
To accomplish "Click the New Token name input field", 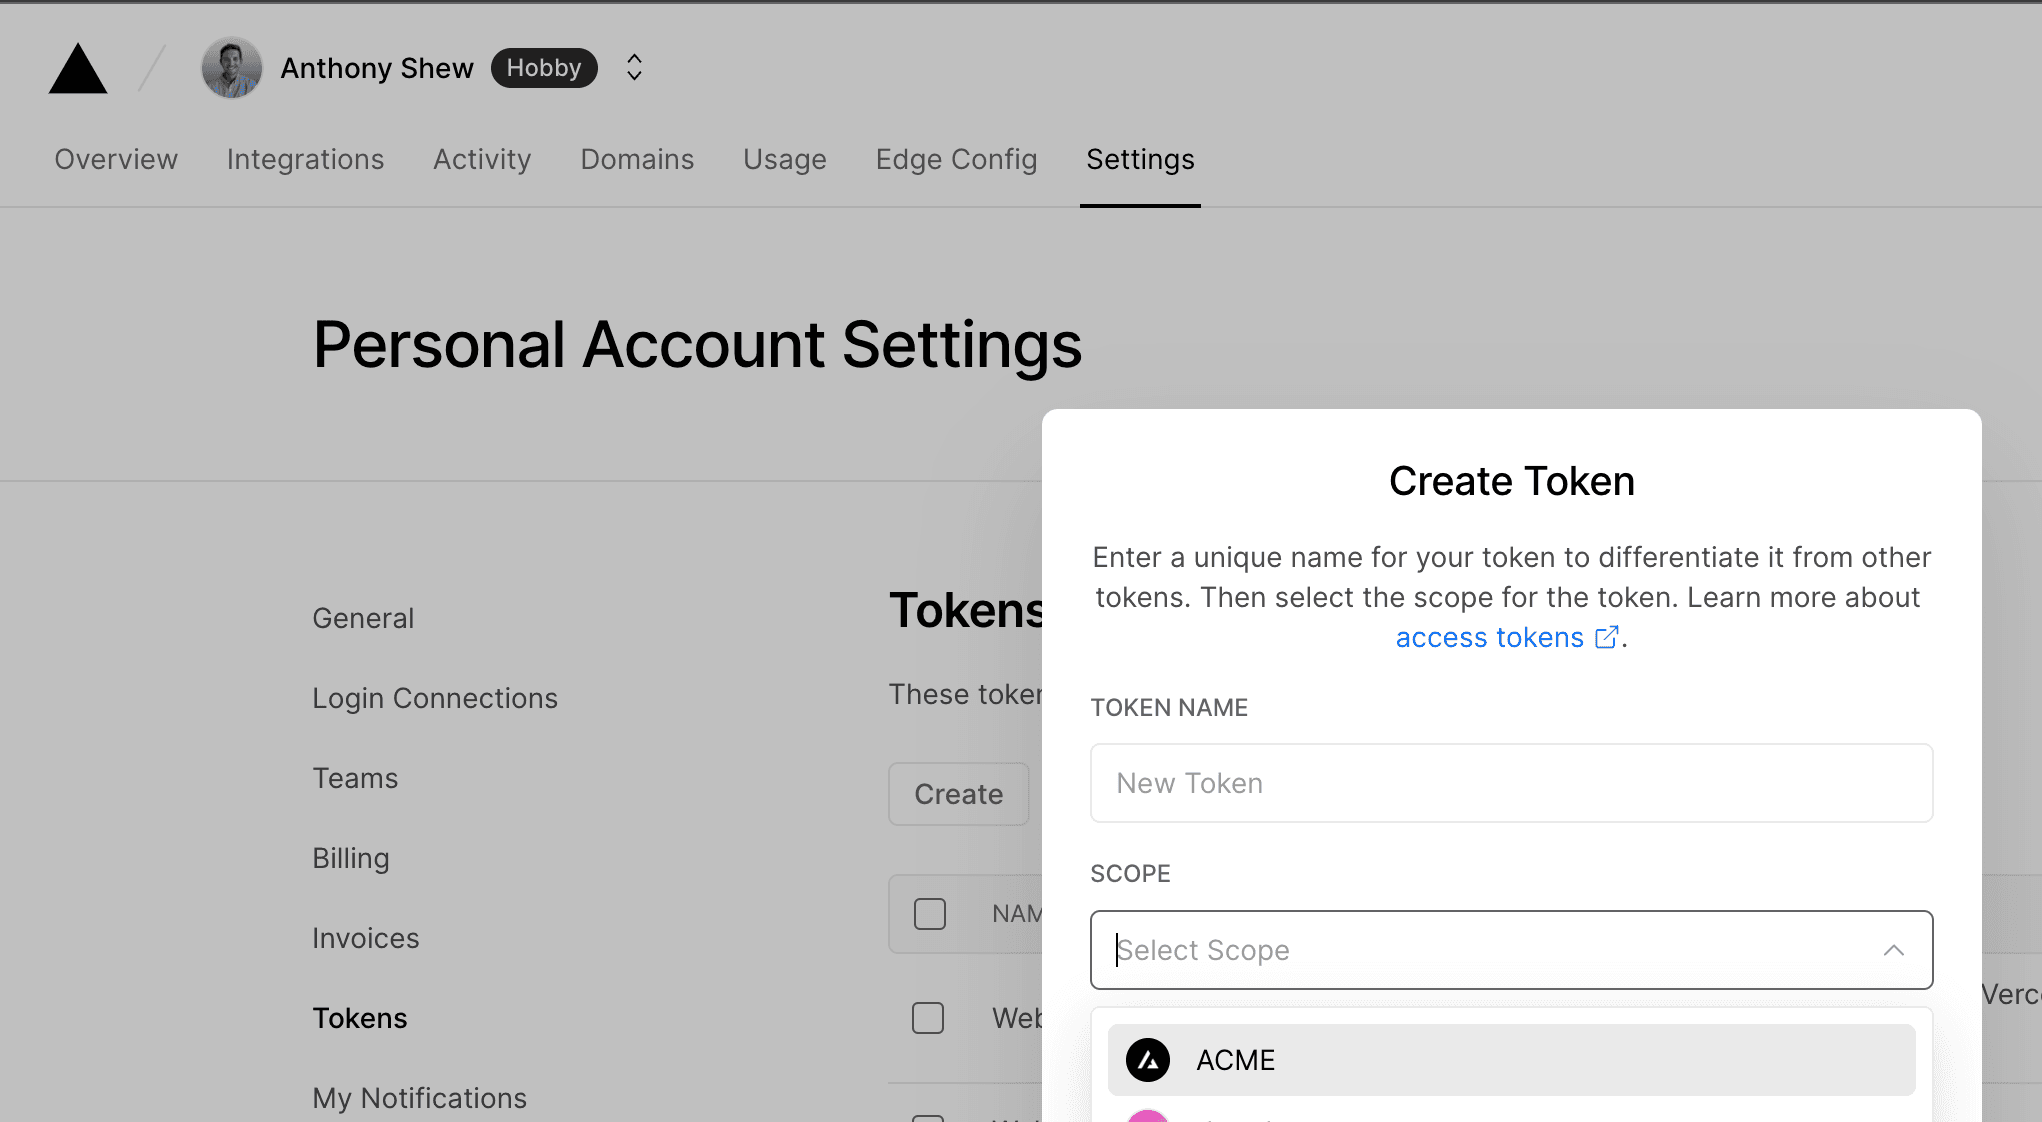I will click(1511, 782).
